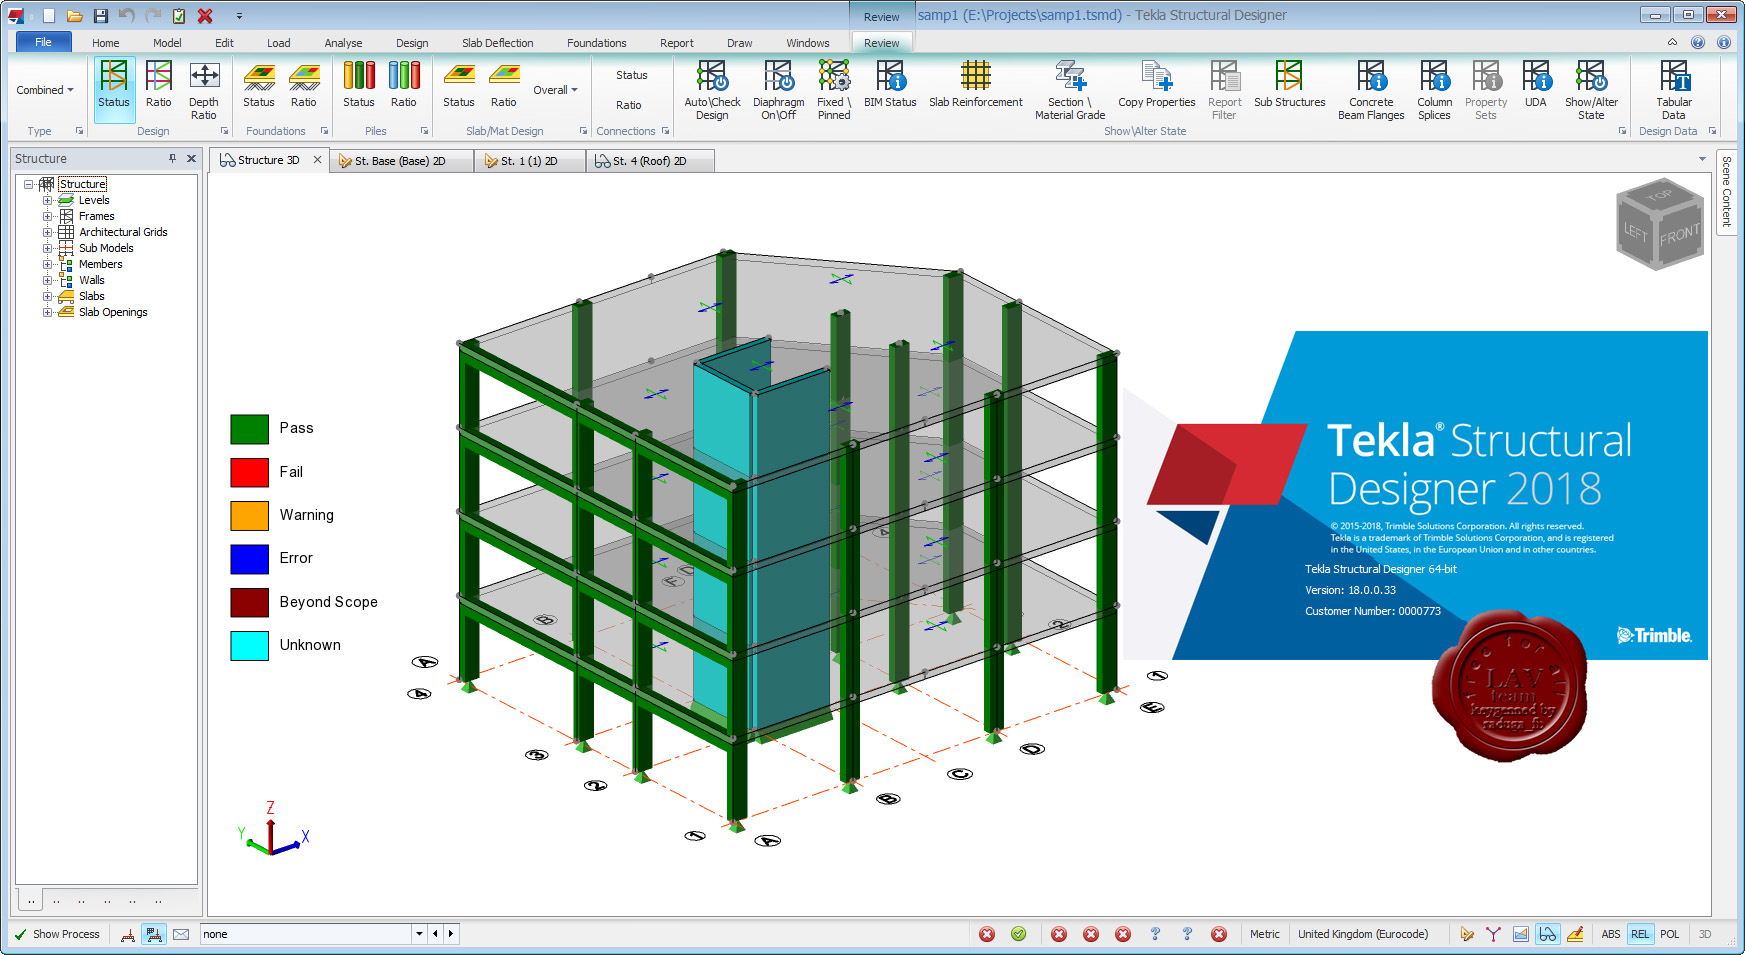Open BIM Status review

(890, 85)
